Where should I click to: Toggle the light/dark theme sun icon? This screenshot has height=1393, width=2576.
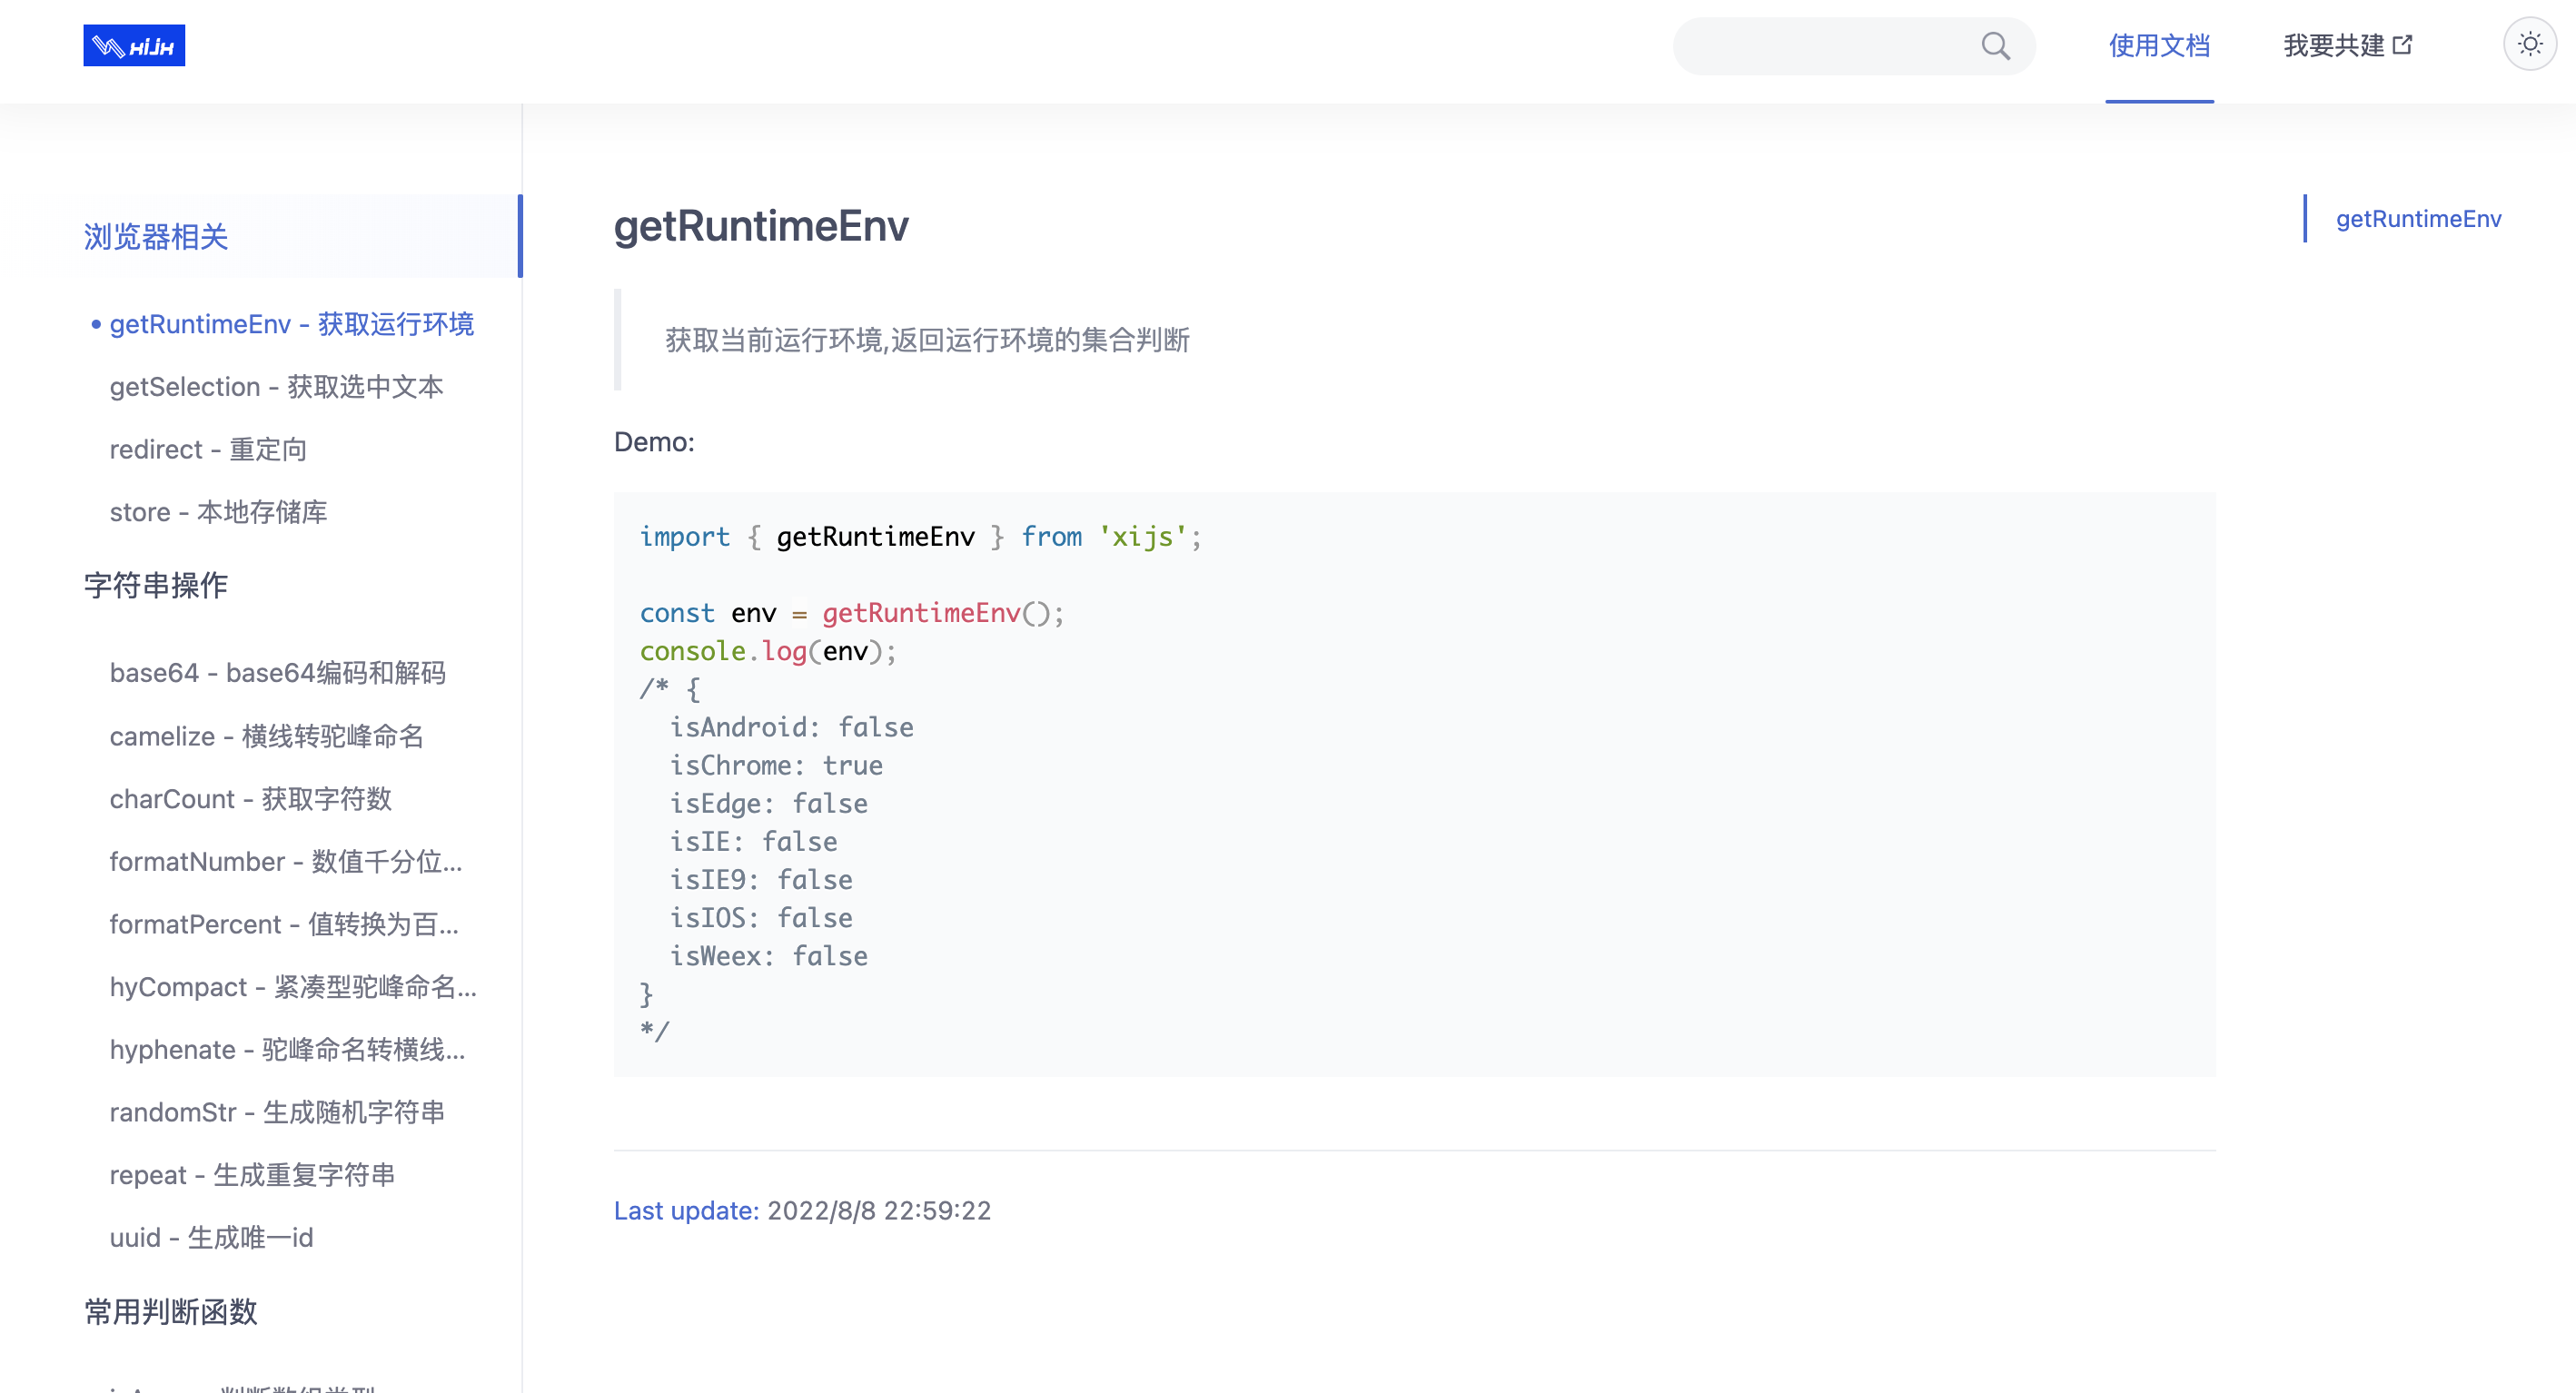click(2529, 45)
